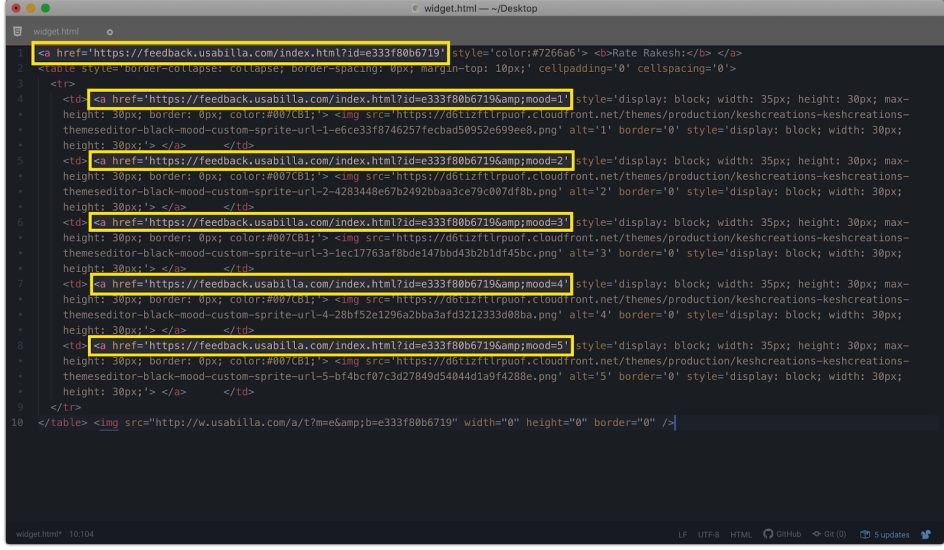Open the HTML grammar selector
This screenshot has height=550, width=944.
point(742,534)
